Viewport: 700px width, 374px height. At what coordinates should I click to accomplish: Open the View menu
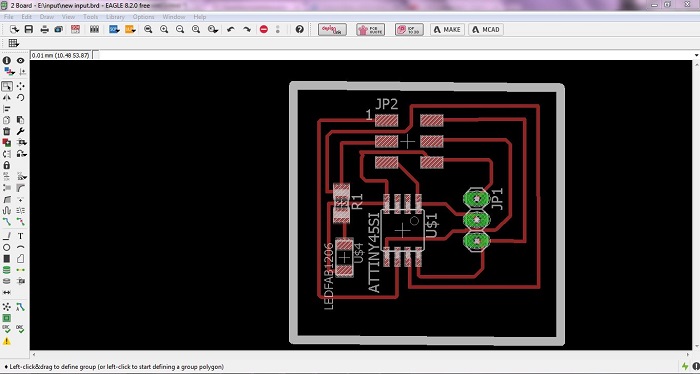68,17
